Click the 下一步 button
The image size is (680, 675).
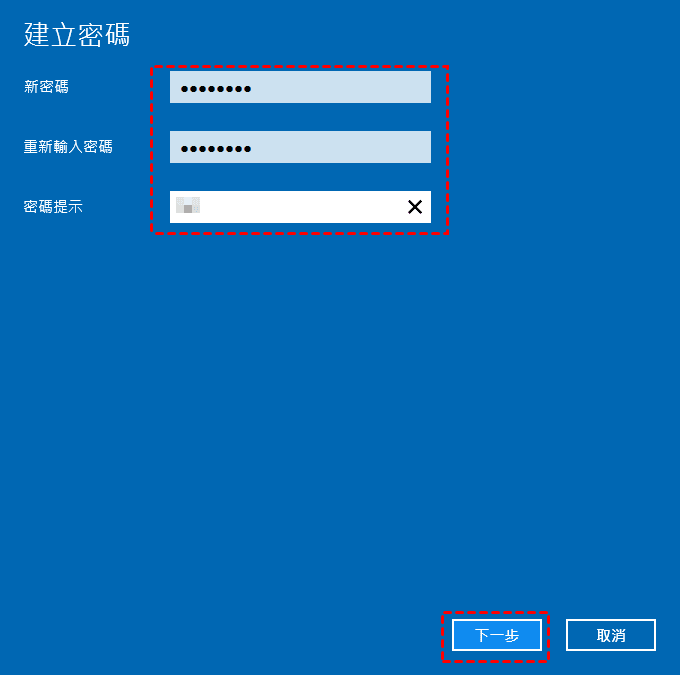pos(497,635)
